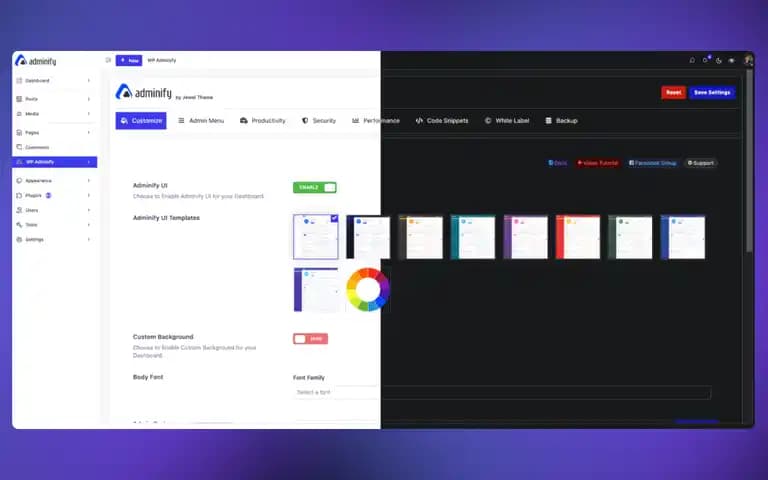Open the Video Tutorial link

click(598, 163)
